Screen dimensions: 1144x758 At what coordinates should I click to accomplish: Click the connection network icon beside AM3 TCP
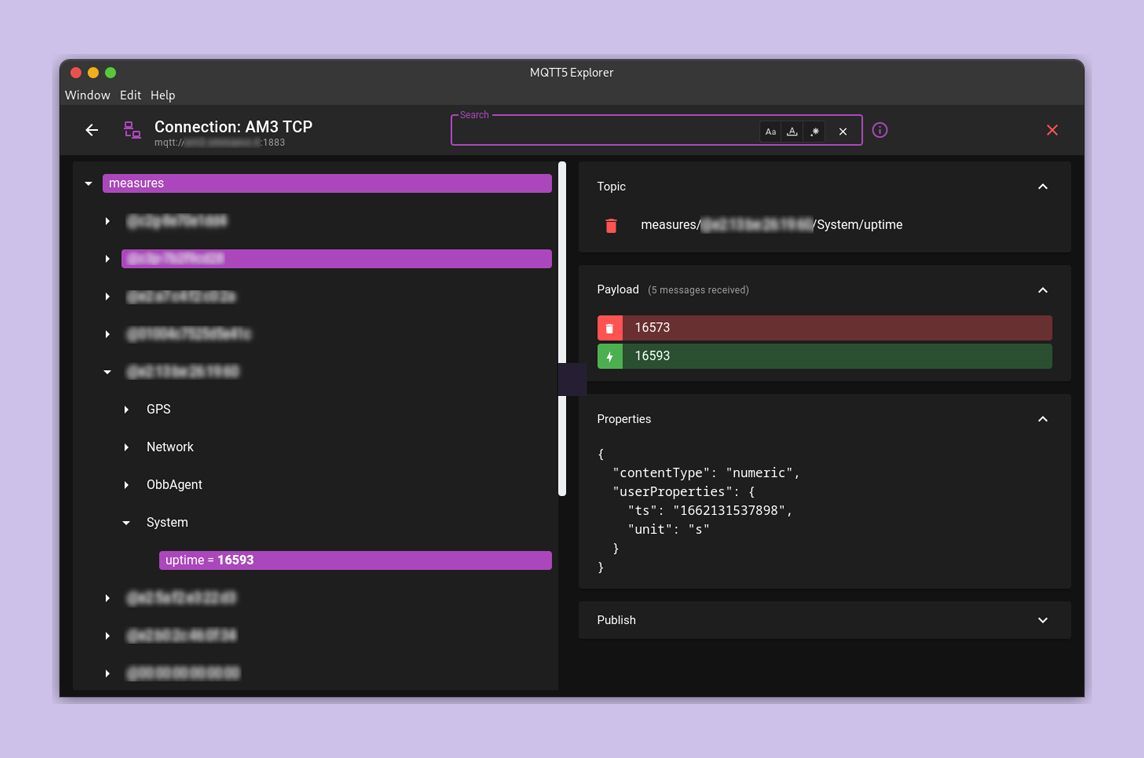[x=132, y=130]
